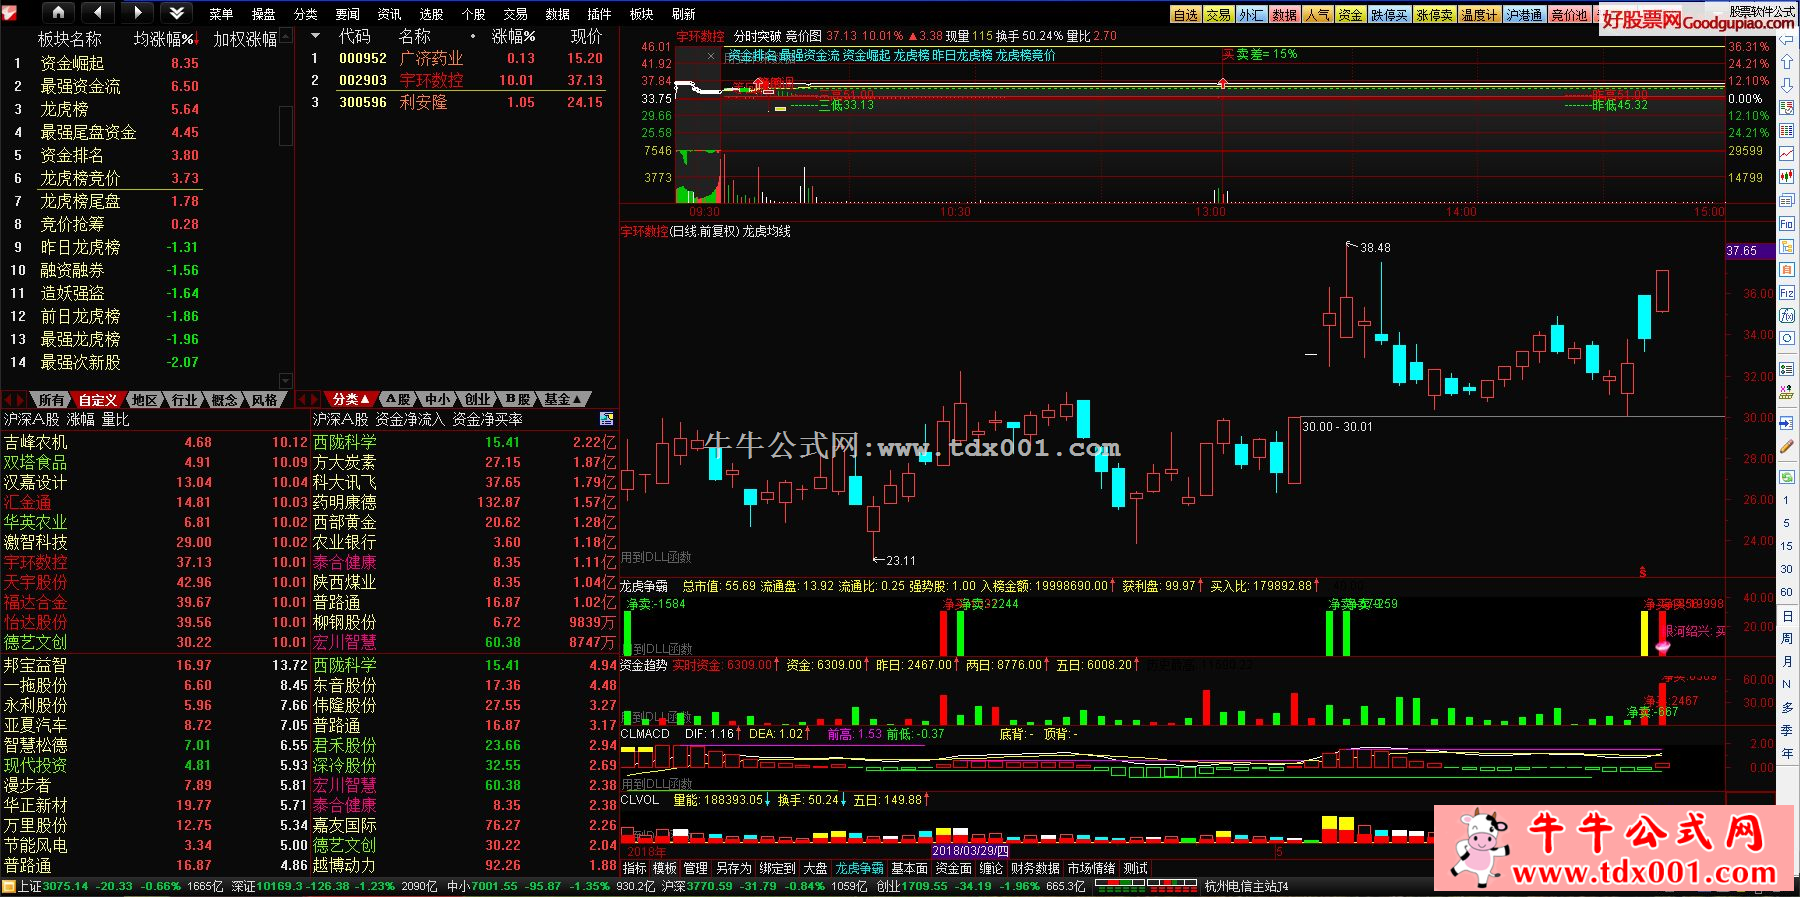This screenshot has height=897, width=1800.
Task: Open the 模板 bottom tab
Action: pyautogui.click(x=665, y=868)
